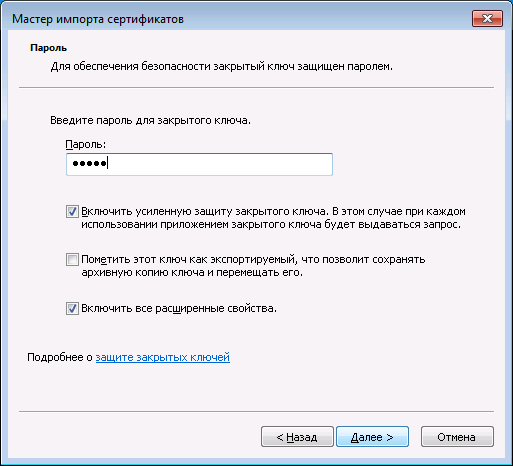Click the text Включить все расширенные свойства

tap(179, 309)
